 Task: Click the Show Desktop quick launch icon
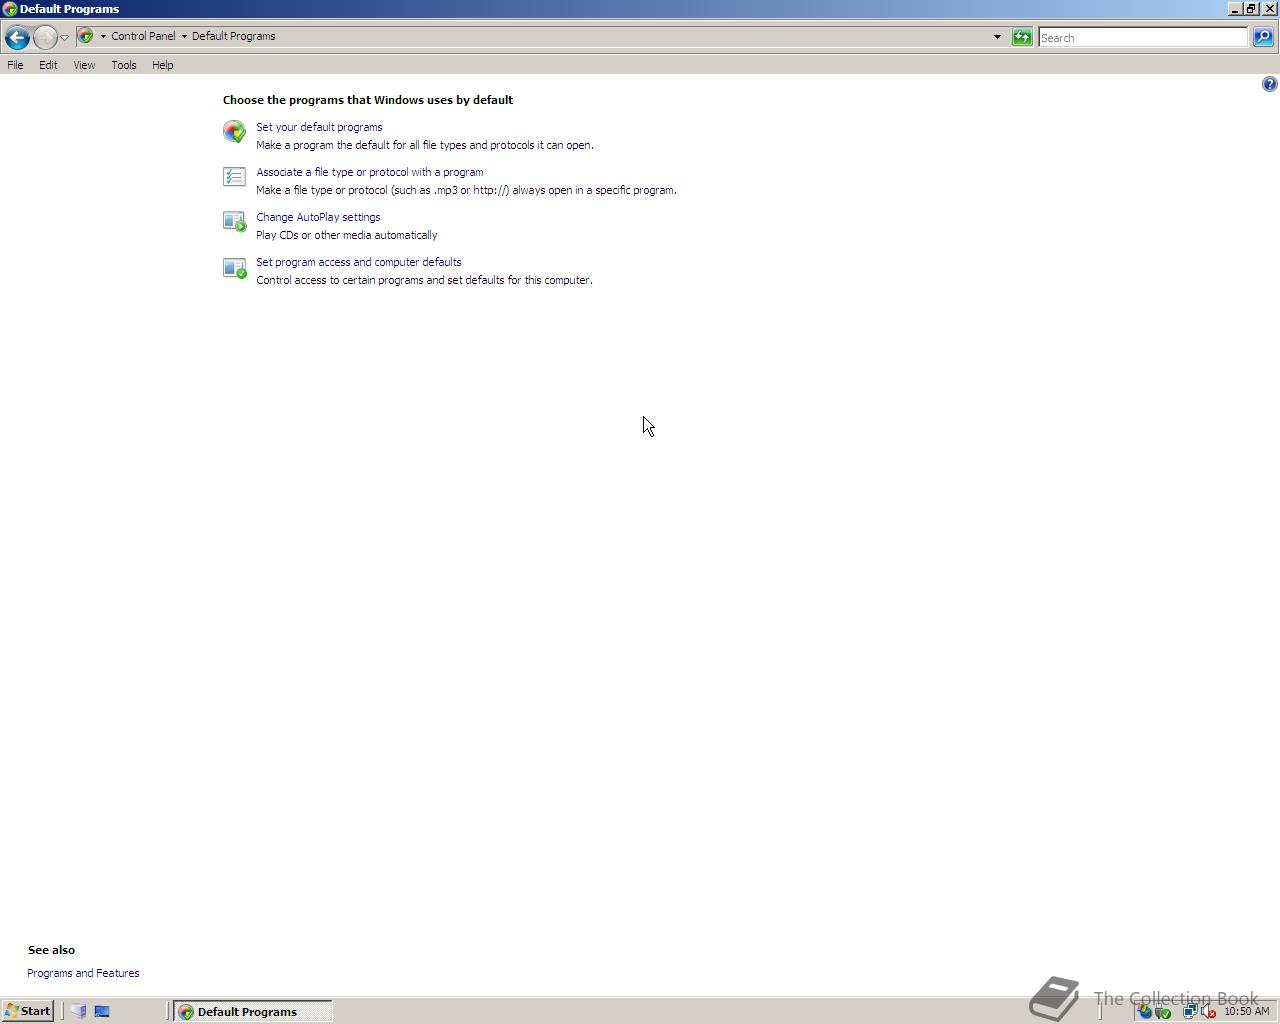[x=102, y=1011]
